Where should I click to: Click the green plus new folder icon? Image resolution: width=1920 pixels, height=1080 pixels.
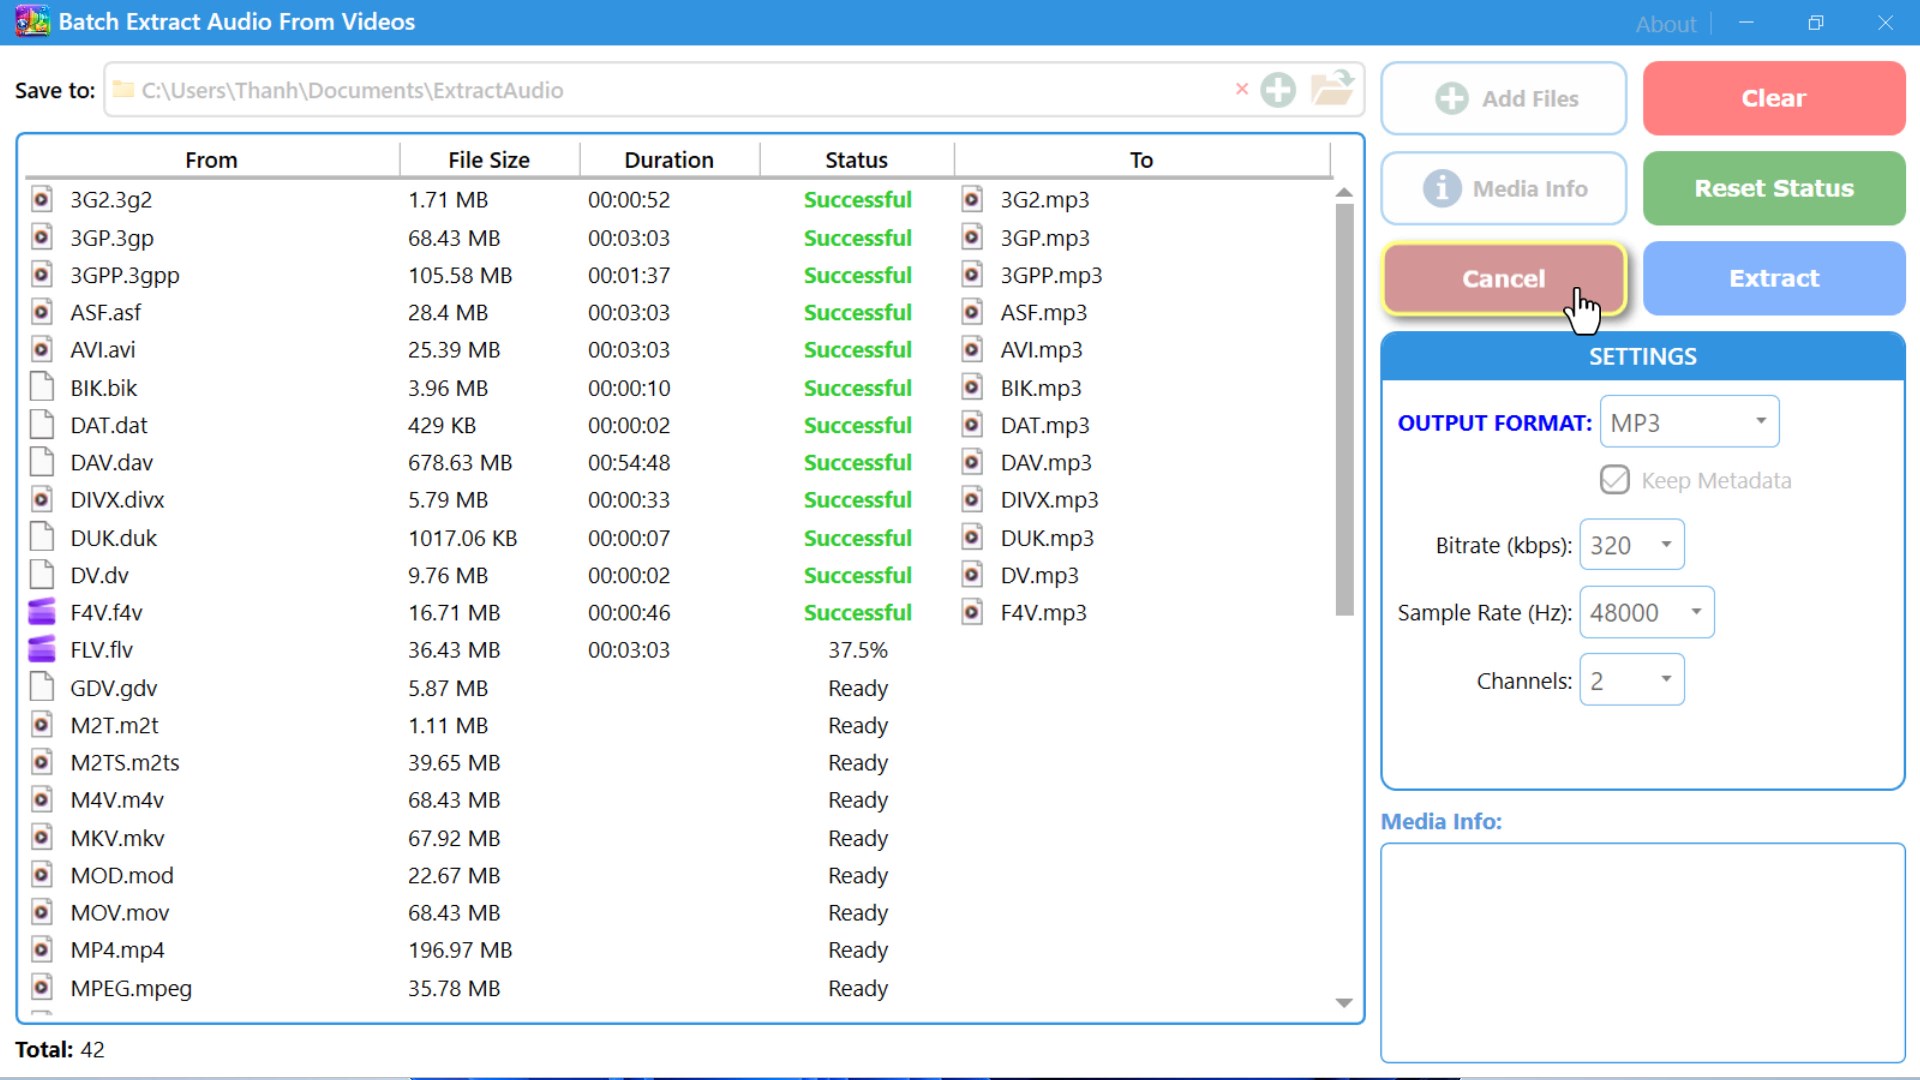[1277, 90]
